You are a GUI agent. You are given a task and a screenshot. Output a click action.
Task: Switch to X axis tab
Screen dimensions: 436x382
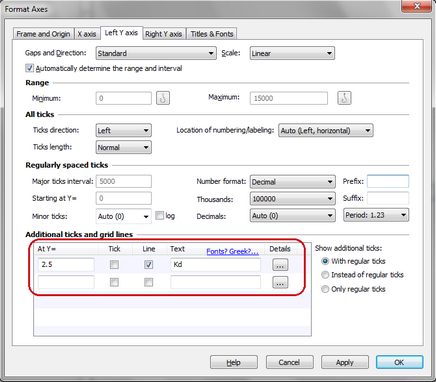pos(87,34)
